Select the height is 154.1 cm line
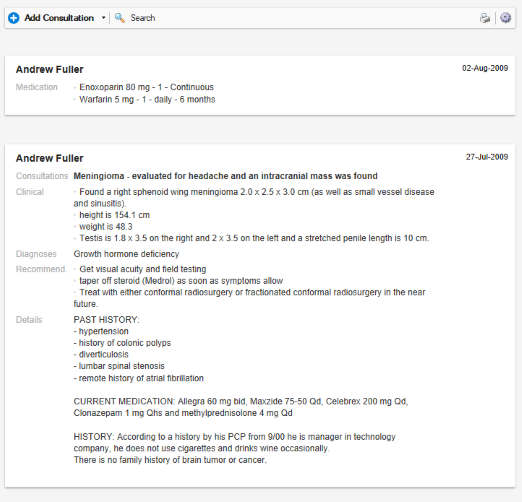Screen dimensions: 522x502 coord(114,215)
